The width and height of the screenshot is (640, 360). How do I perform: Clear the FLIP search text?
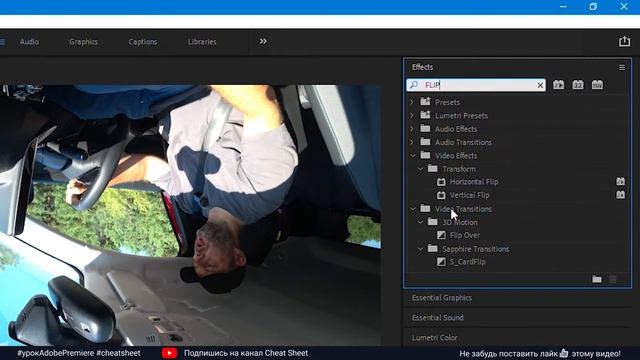pos(540,85)
